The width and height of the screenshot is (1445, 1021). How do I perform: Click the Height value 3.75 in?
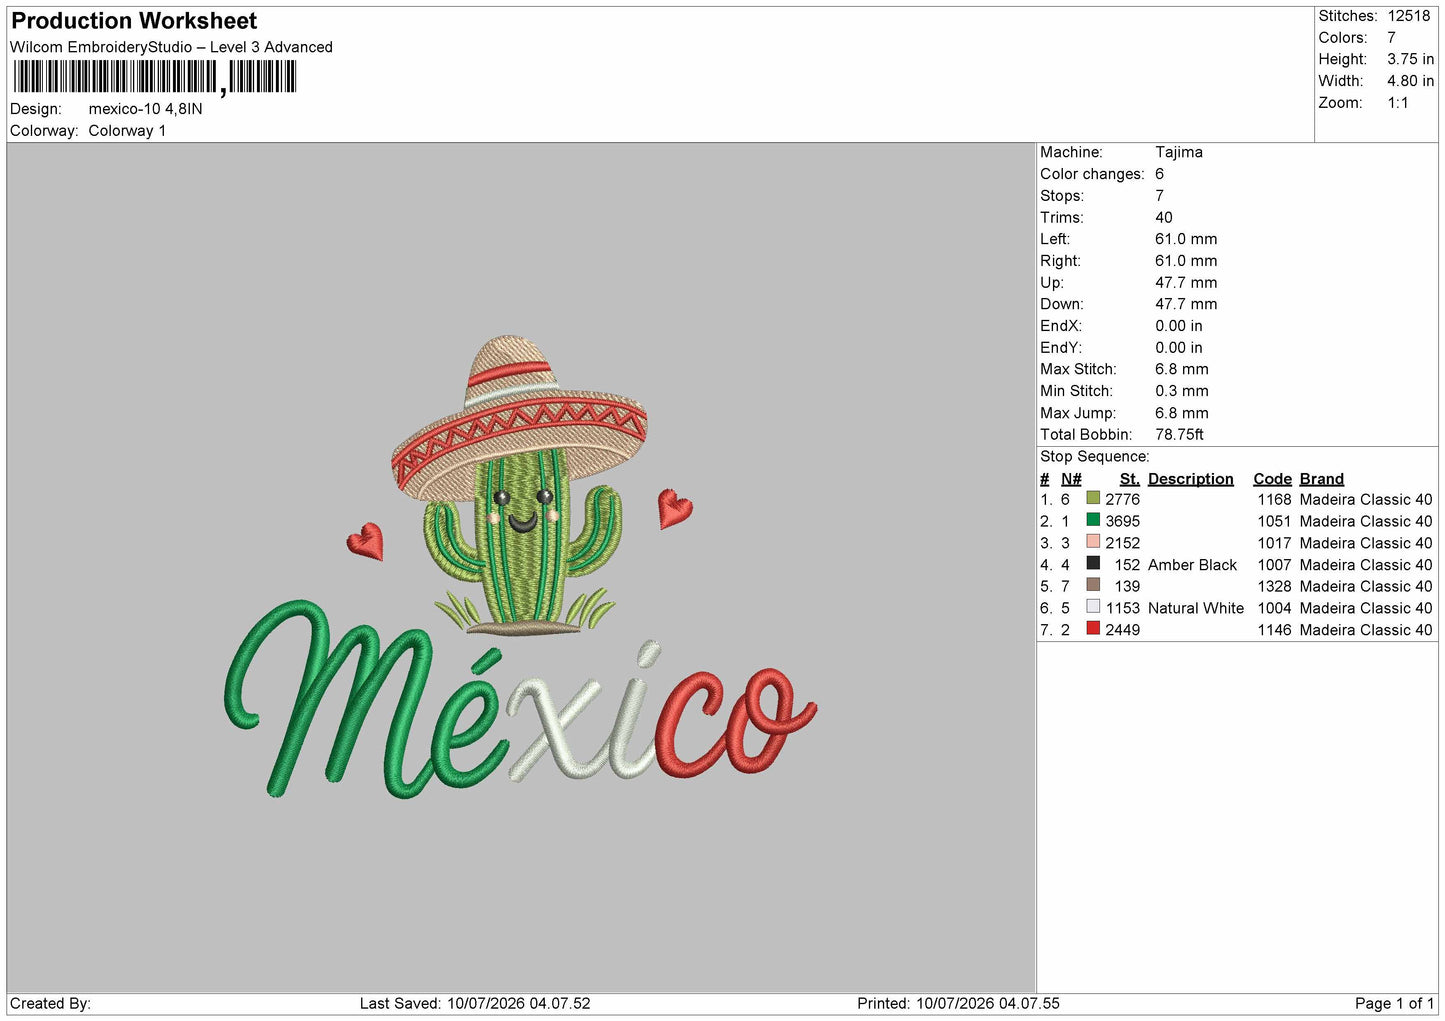pyautogui.click(x=1410, y=60)
